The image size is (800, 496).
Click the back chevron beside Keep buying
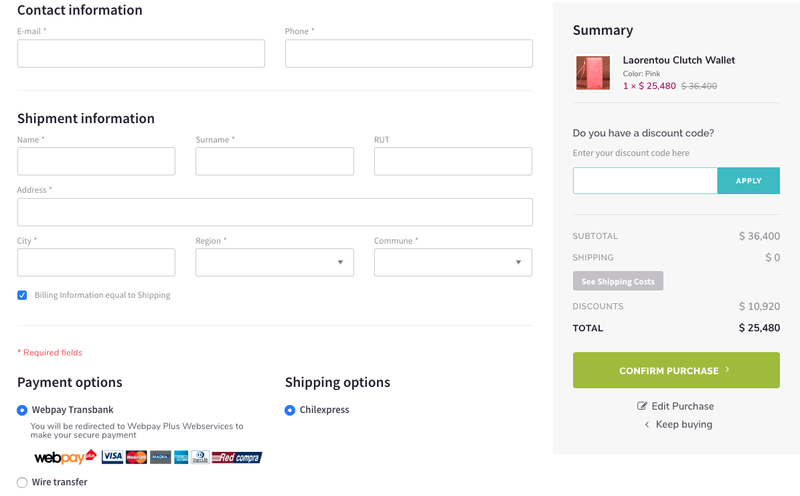[x=647, y=425]
